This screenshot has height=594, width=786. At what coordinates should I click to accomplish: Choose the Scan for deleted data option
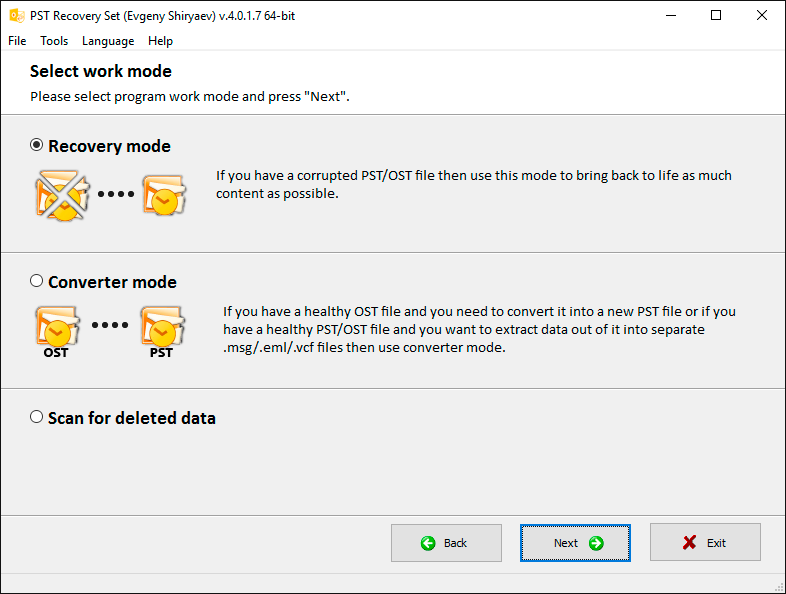(37, 417)
